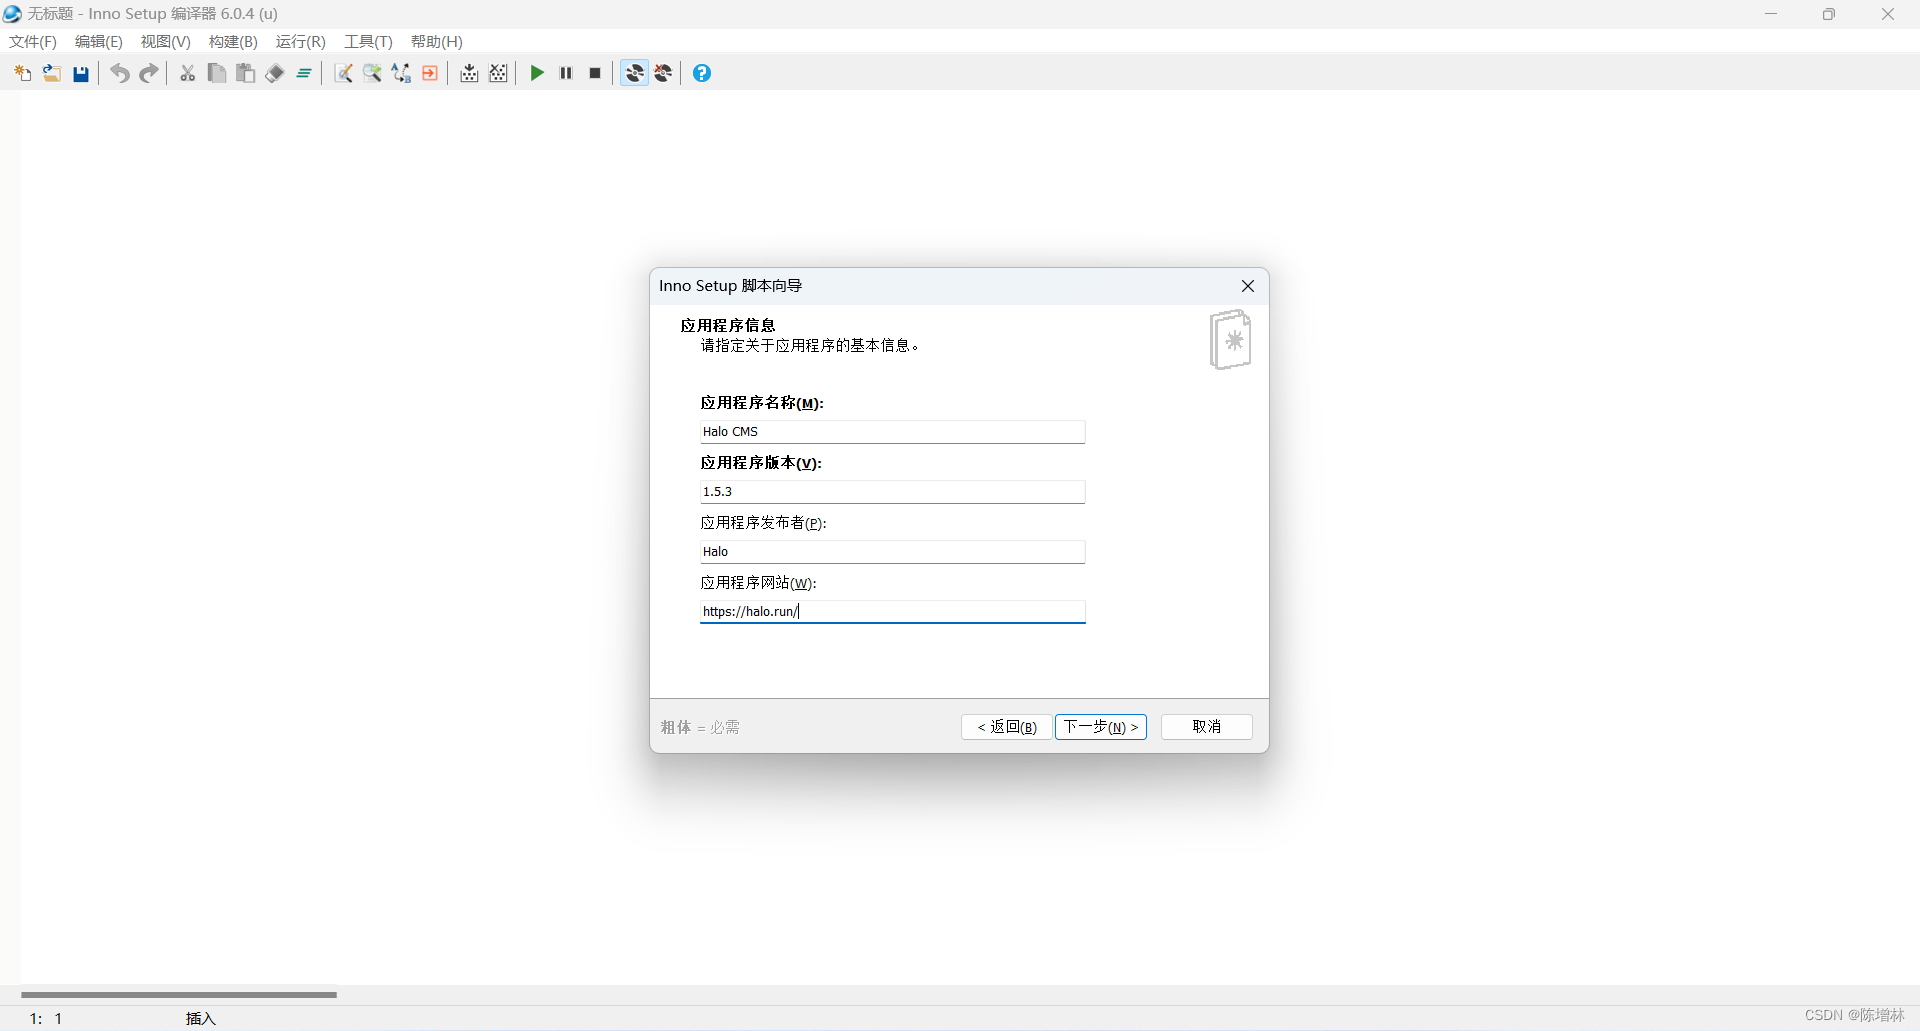1920x1031 pixels.
Task: Undo the last action with the toolbar arrow
Action: [119, 73]
